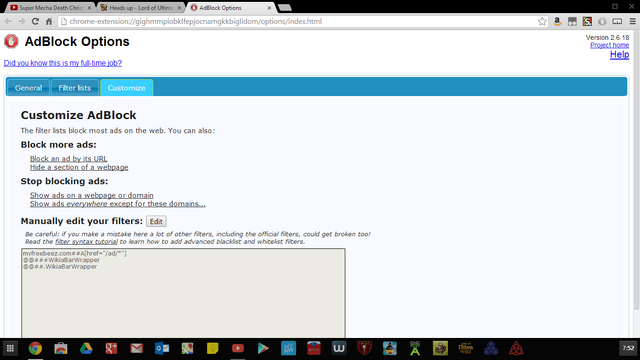Image resolution: width=640 pixels, height=360 pixels.
Task: Open the Project home link
Action: [x=609, y=45]
